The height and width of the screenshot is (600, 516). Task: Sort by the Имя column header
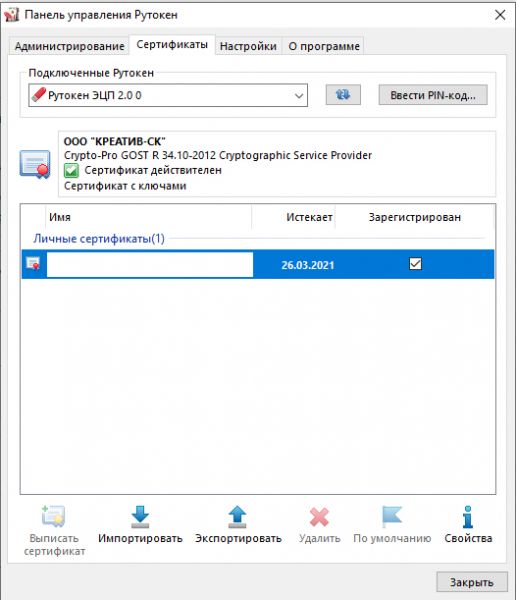click(x=149, y=217)
